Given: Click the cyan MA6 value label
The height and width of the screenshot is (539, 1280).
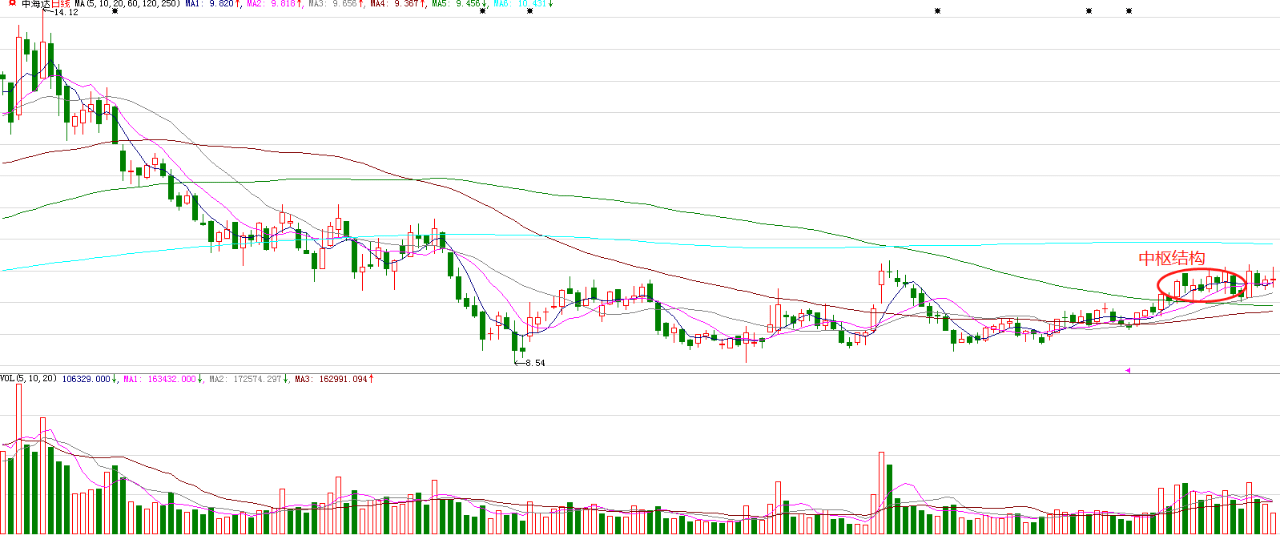Looking at the screenshot, I should pos(524,4).
